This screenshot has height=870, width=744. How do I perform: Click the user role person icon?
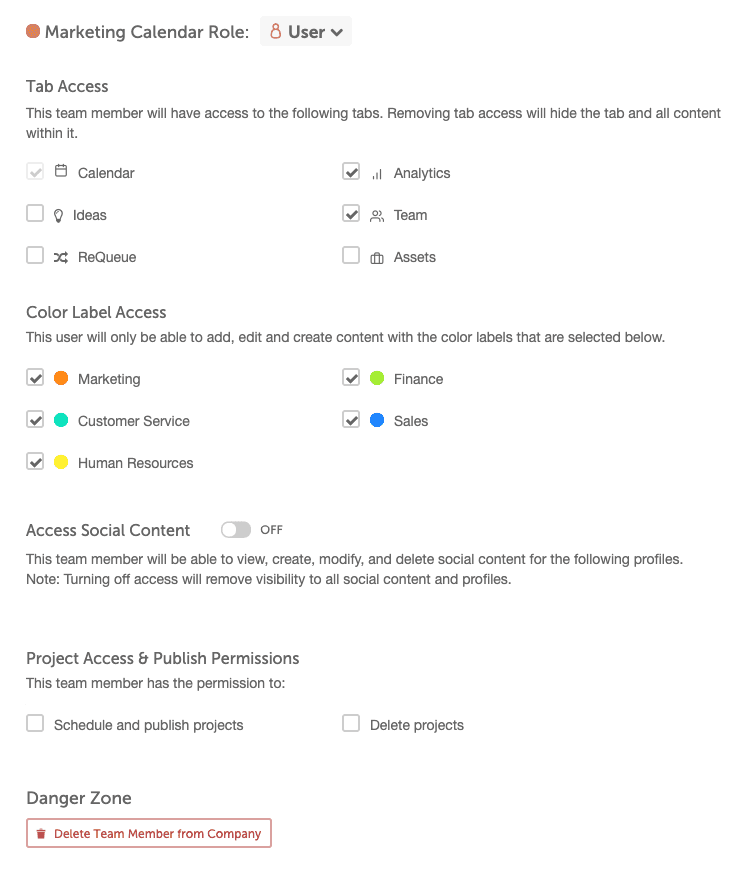[x=276, y=32]
